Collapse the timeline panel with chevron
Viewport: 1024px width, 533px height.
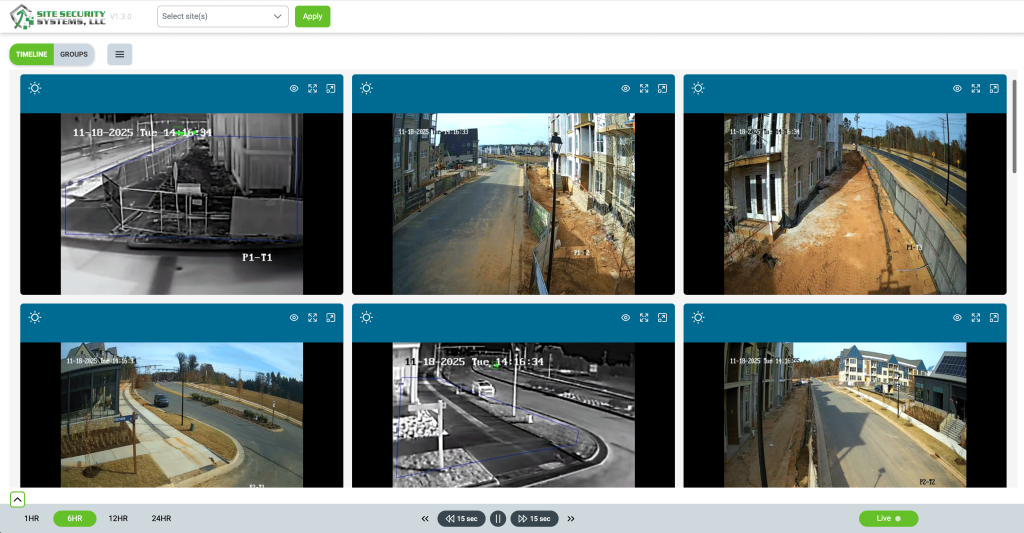(x=18, y=499)
